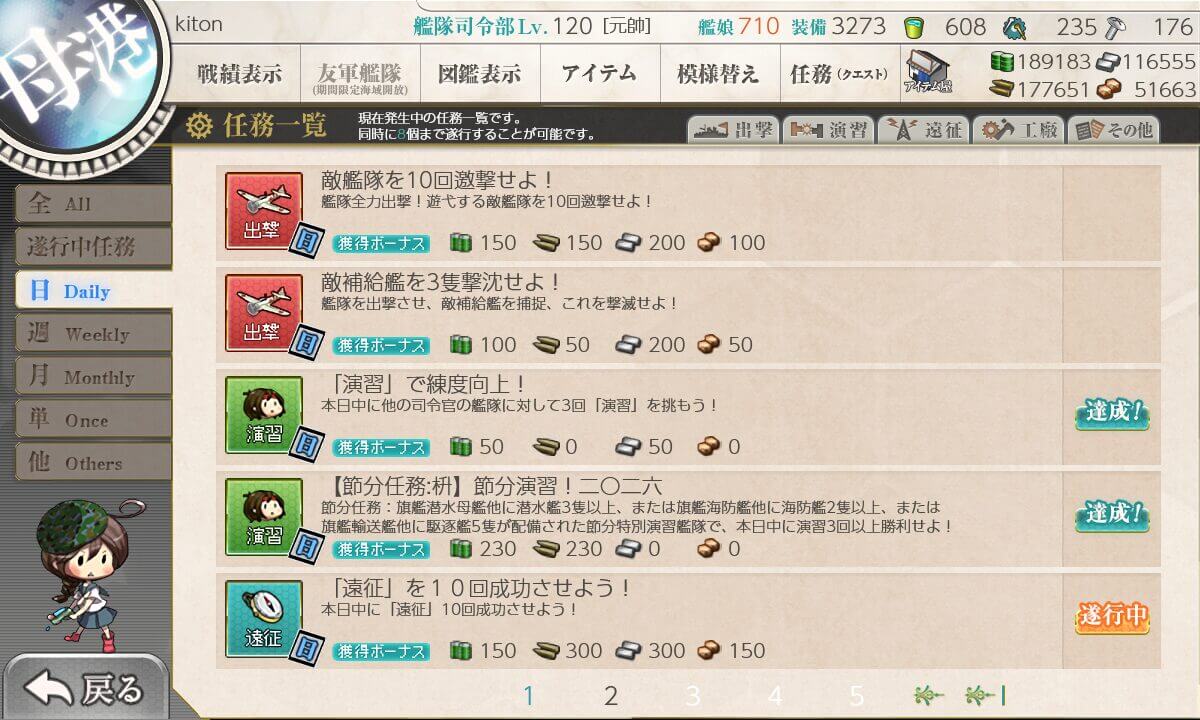
Task: Claim 達成 reward for 節分演習！二〇二六 quest
Action: coord(1112,514)
